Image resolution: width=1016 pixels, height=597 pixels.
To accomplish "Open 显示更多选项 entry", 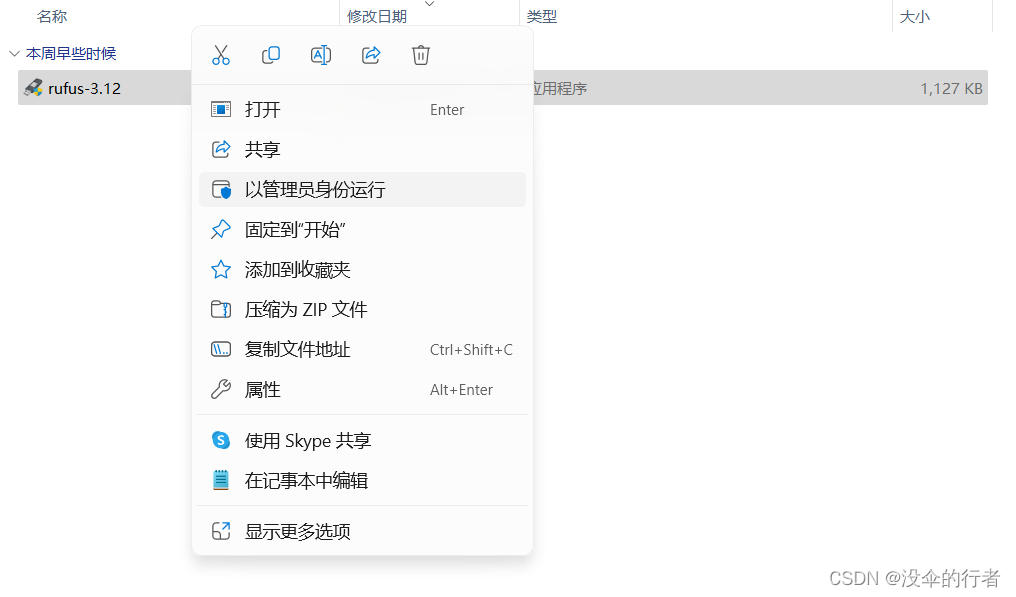I will click(362, 532).
